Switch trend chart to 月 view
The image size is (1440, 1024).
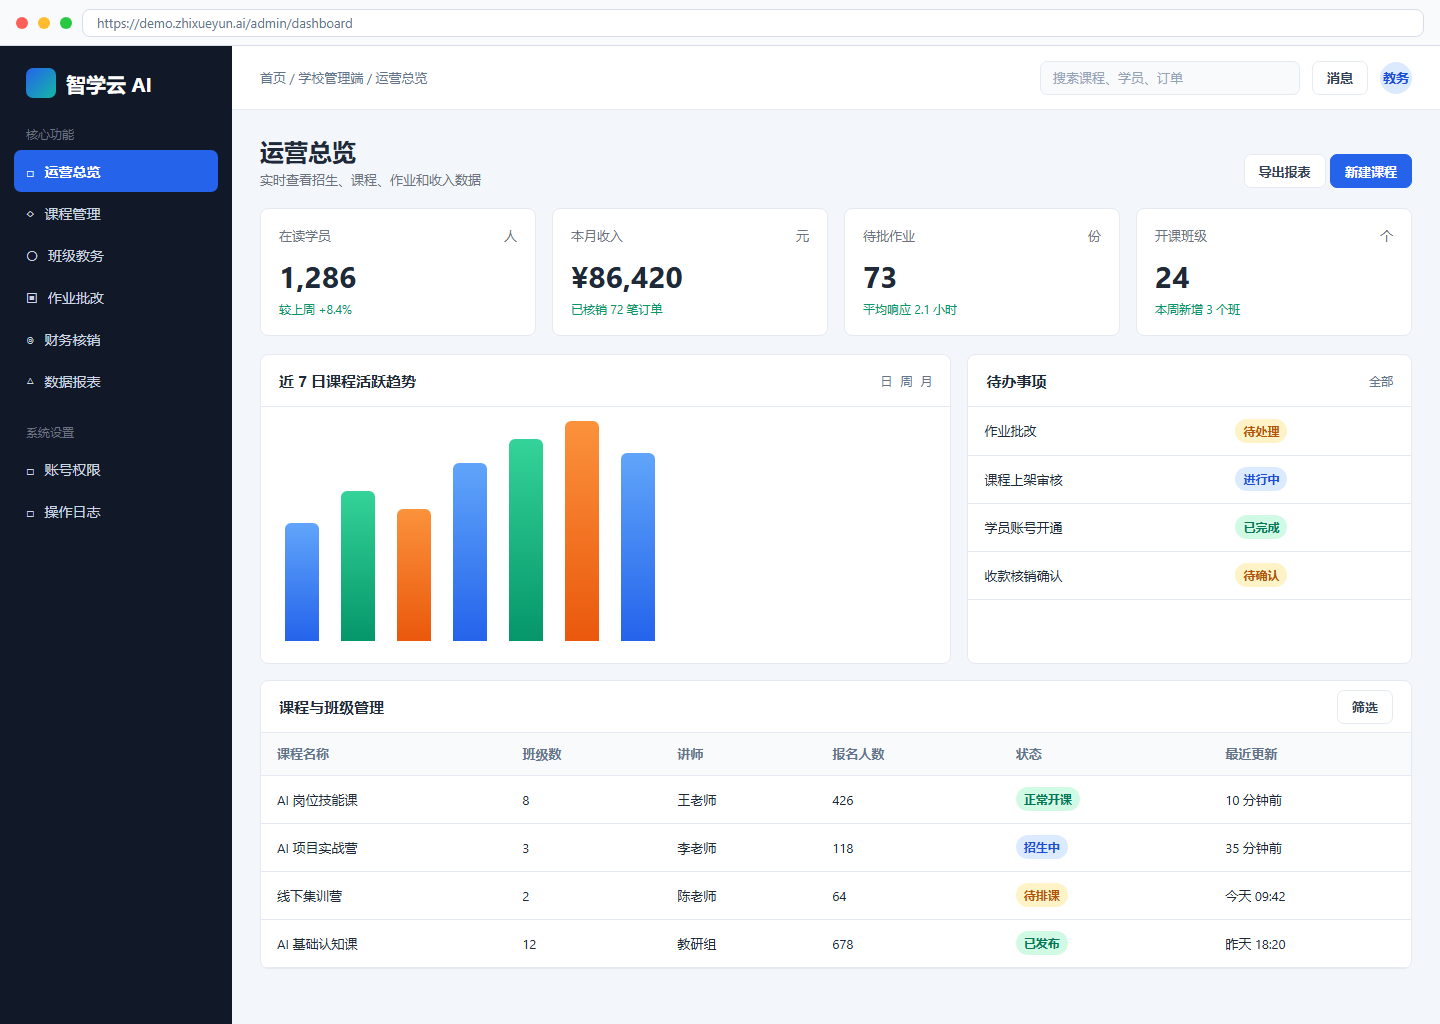(926, 382)
